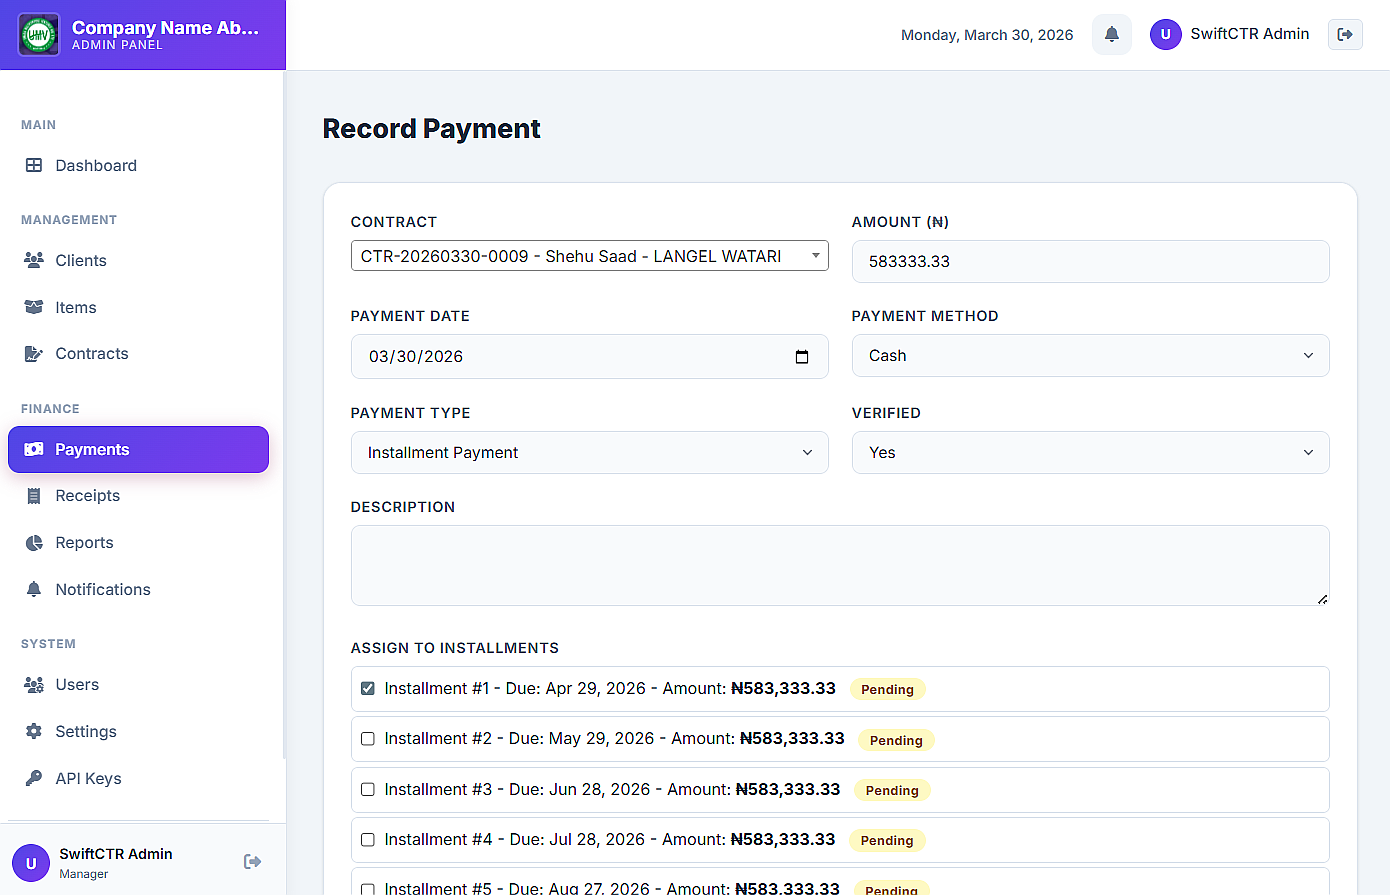Click the company logo icon
The height and width of the screenshot is (895, 1390).
coord(39,34)
